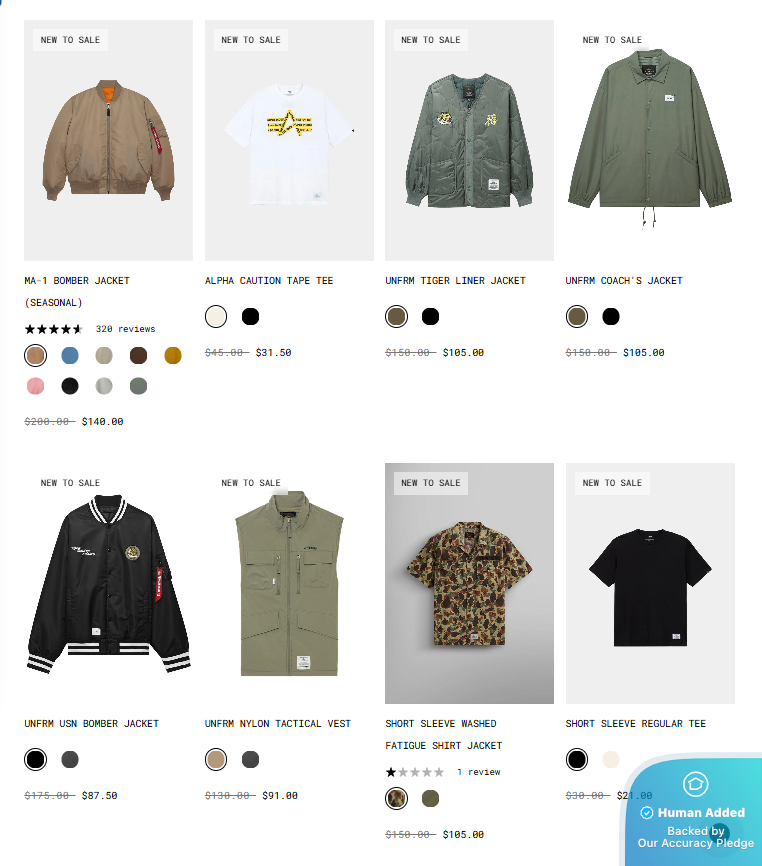This screenshot has height=866, width=762.
Task: Open UNFRM Nylon Tactical Vest product image
Action: pos(289,583)
